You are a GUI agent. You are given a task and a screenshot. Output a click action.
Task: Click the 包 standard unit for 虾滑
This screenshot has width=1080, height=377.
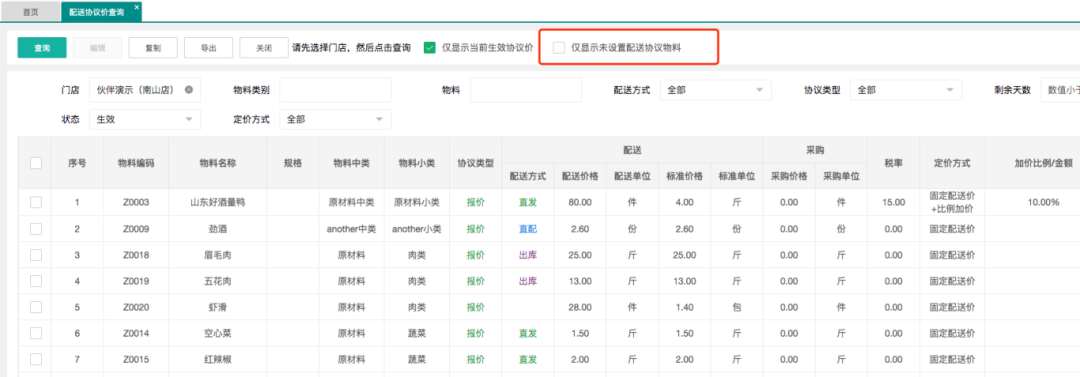[736, 307]
